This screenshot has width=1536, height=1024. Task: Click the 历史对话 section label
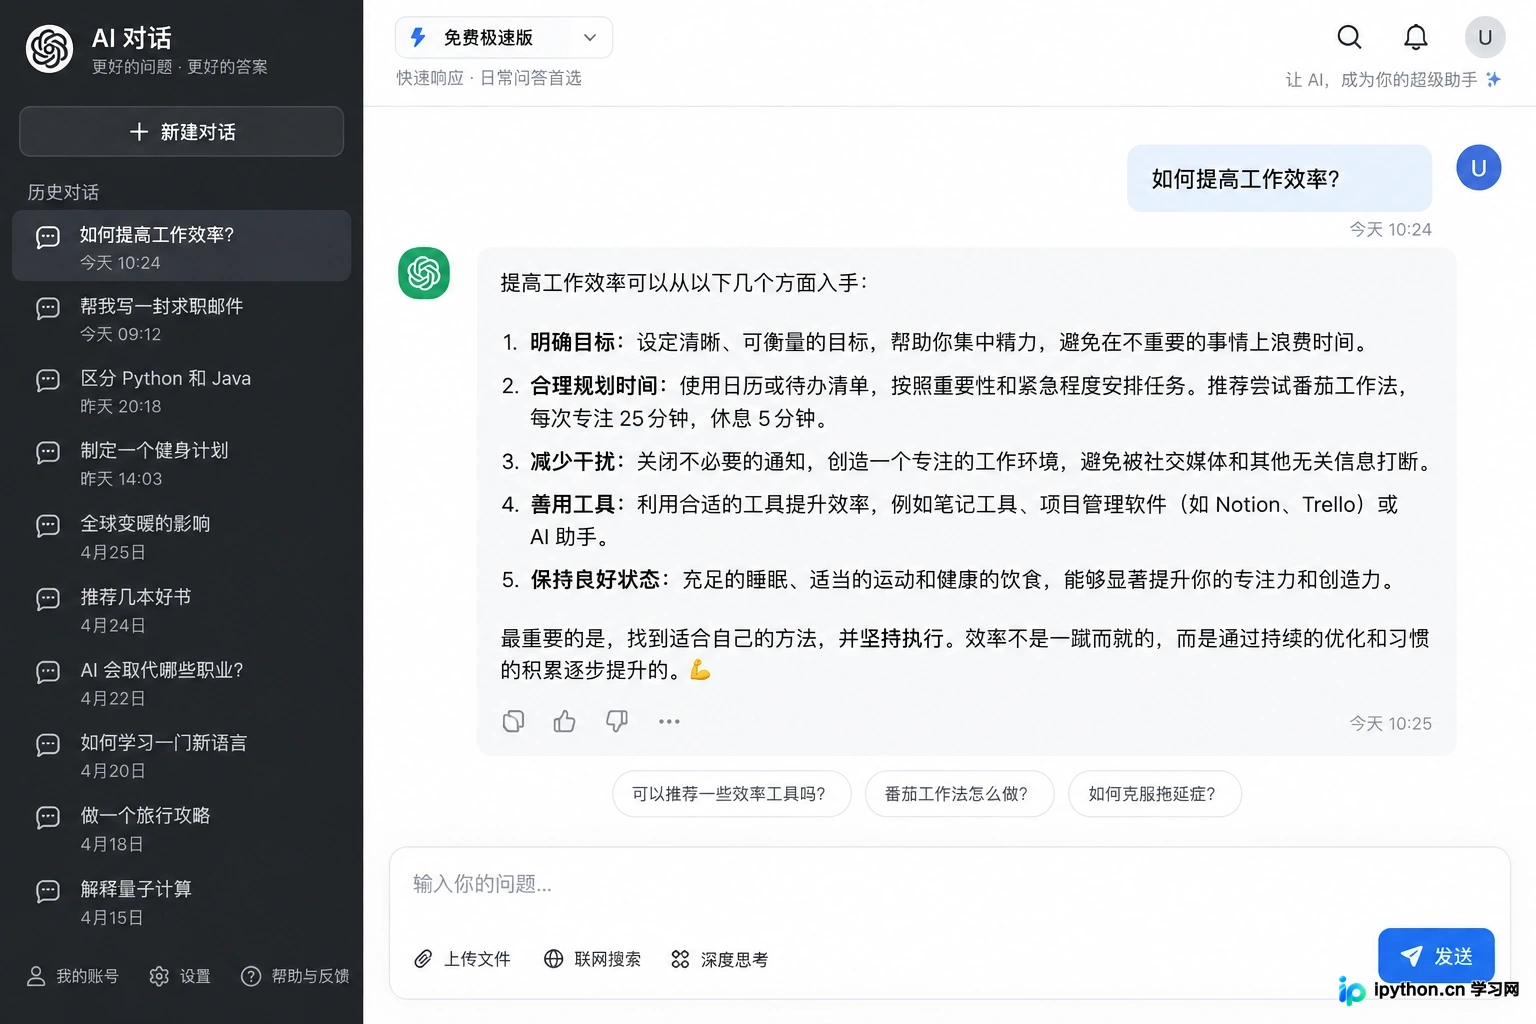click(63, 192)
